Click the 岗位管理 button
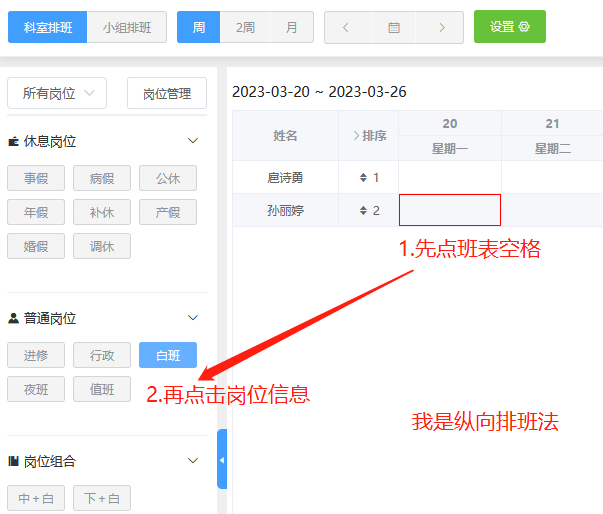This screenshot has width=603, height=514. click(166, 93)
